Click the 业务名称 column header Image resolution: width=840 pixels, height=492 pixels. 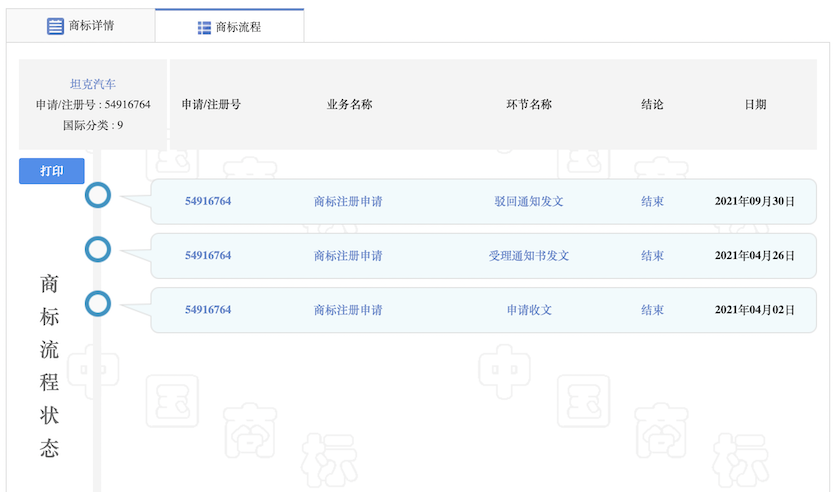click(349, 104)
